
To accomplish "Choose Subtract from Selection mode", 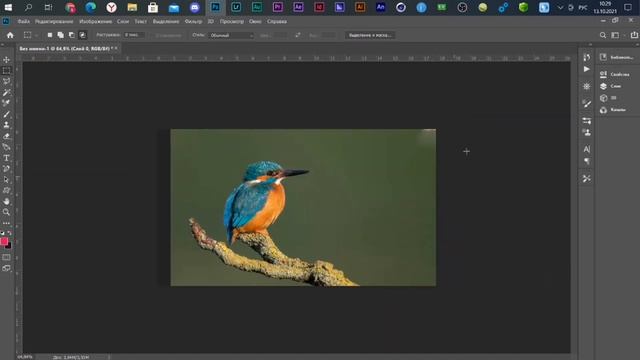I will pyautogui.click(x=71, y=36).
